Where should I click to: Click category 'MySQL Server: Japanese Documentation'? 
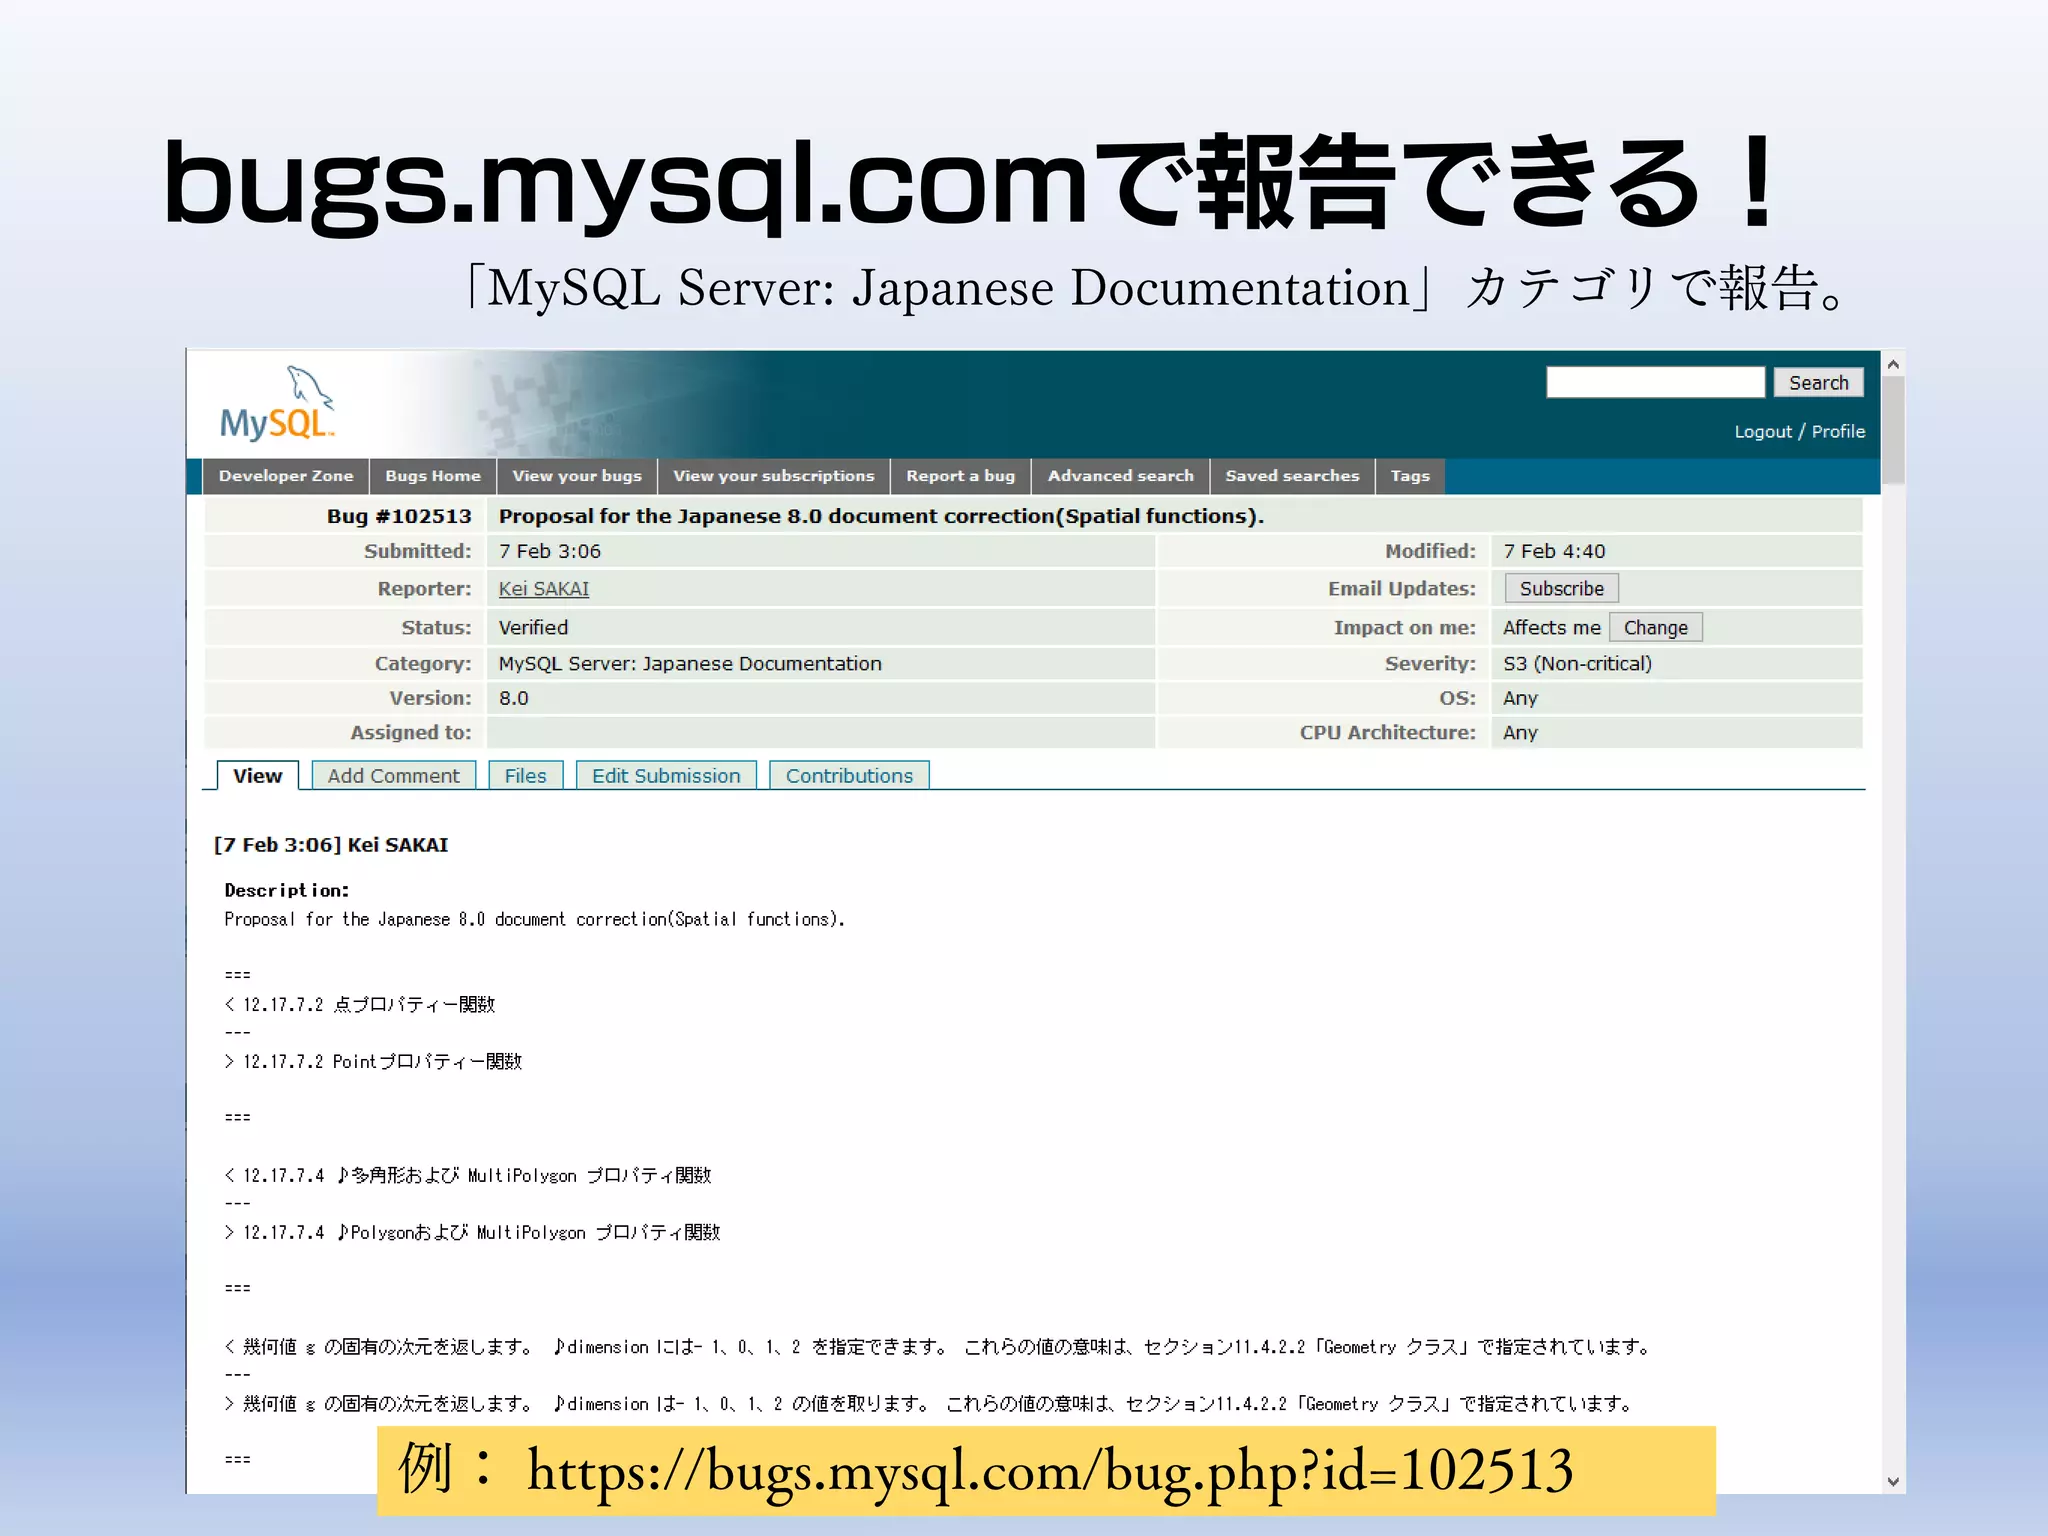tap(690, 664)
